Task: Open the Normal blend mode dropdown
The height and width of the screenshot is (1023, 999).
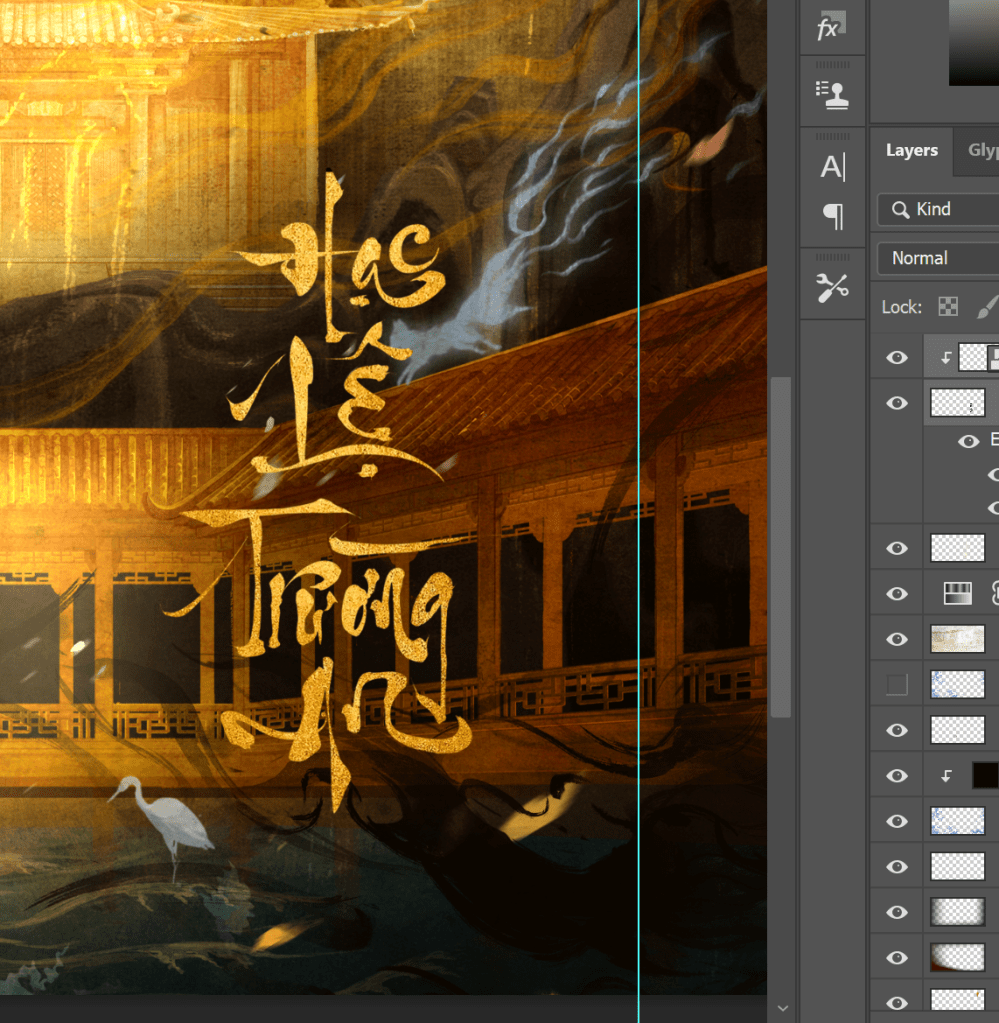Action: point(937,258)
